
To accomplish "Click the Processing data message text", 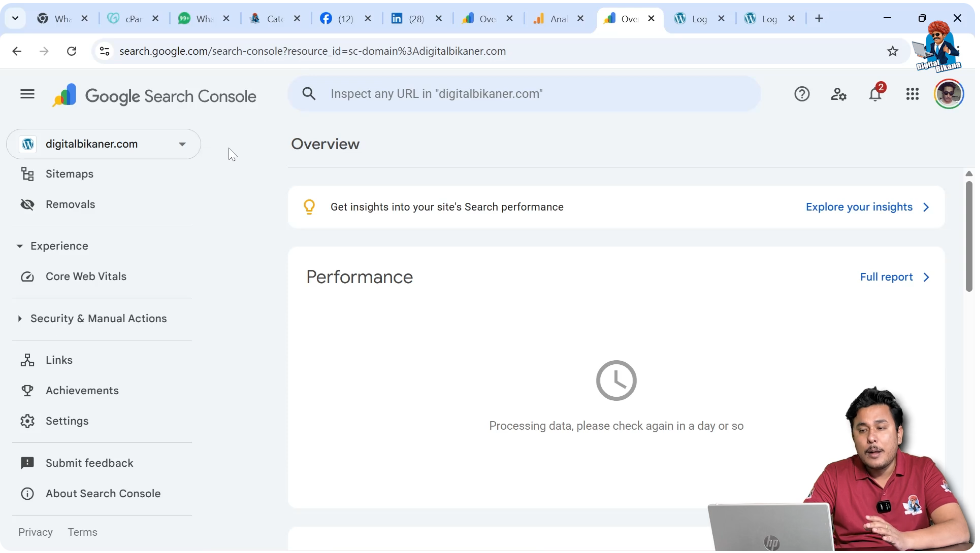I will (616, 426).
